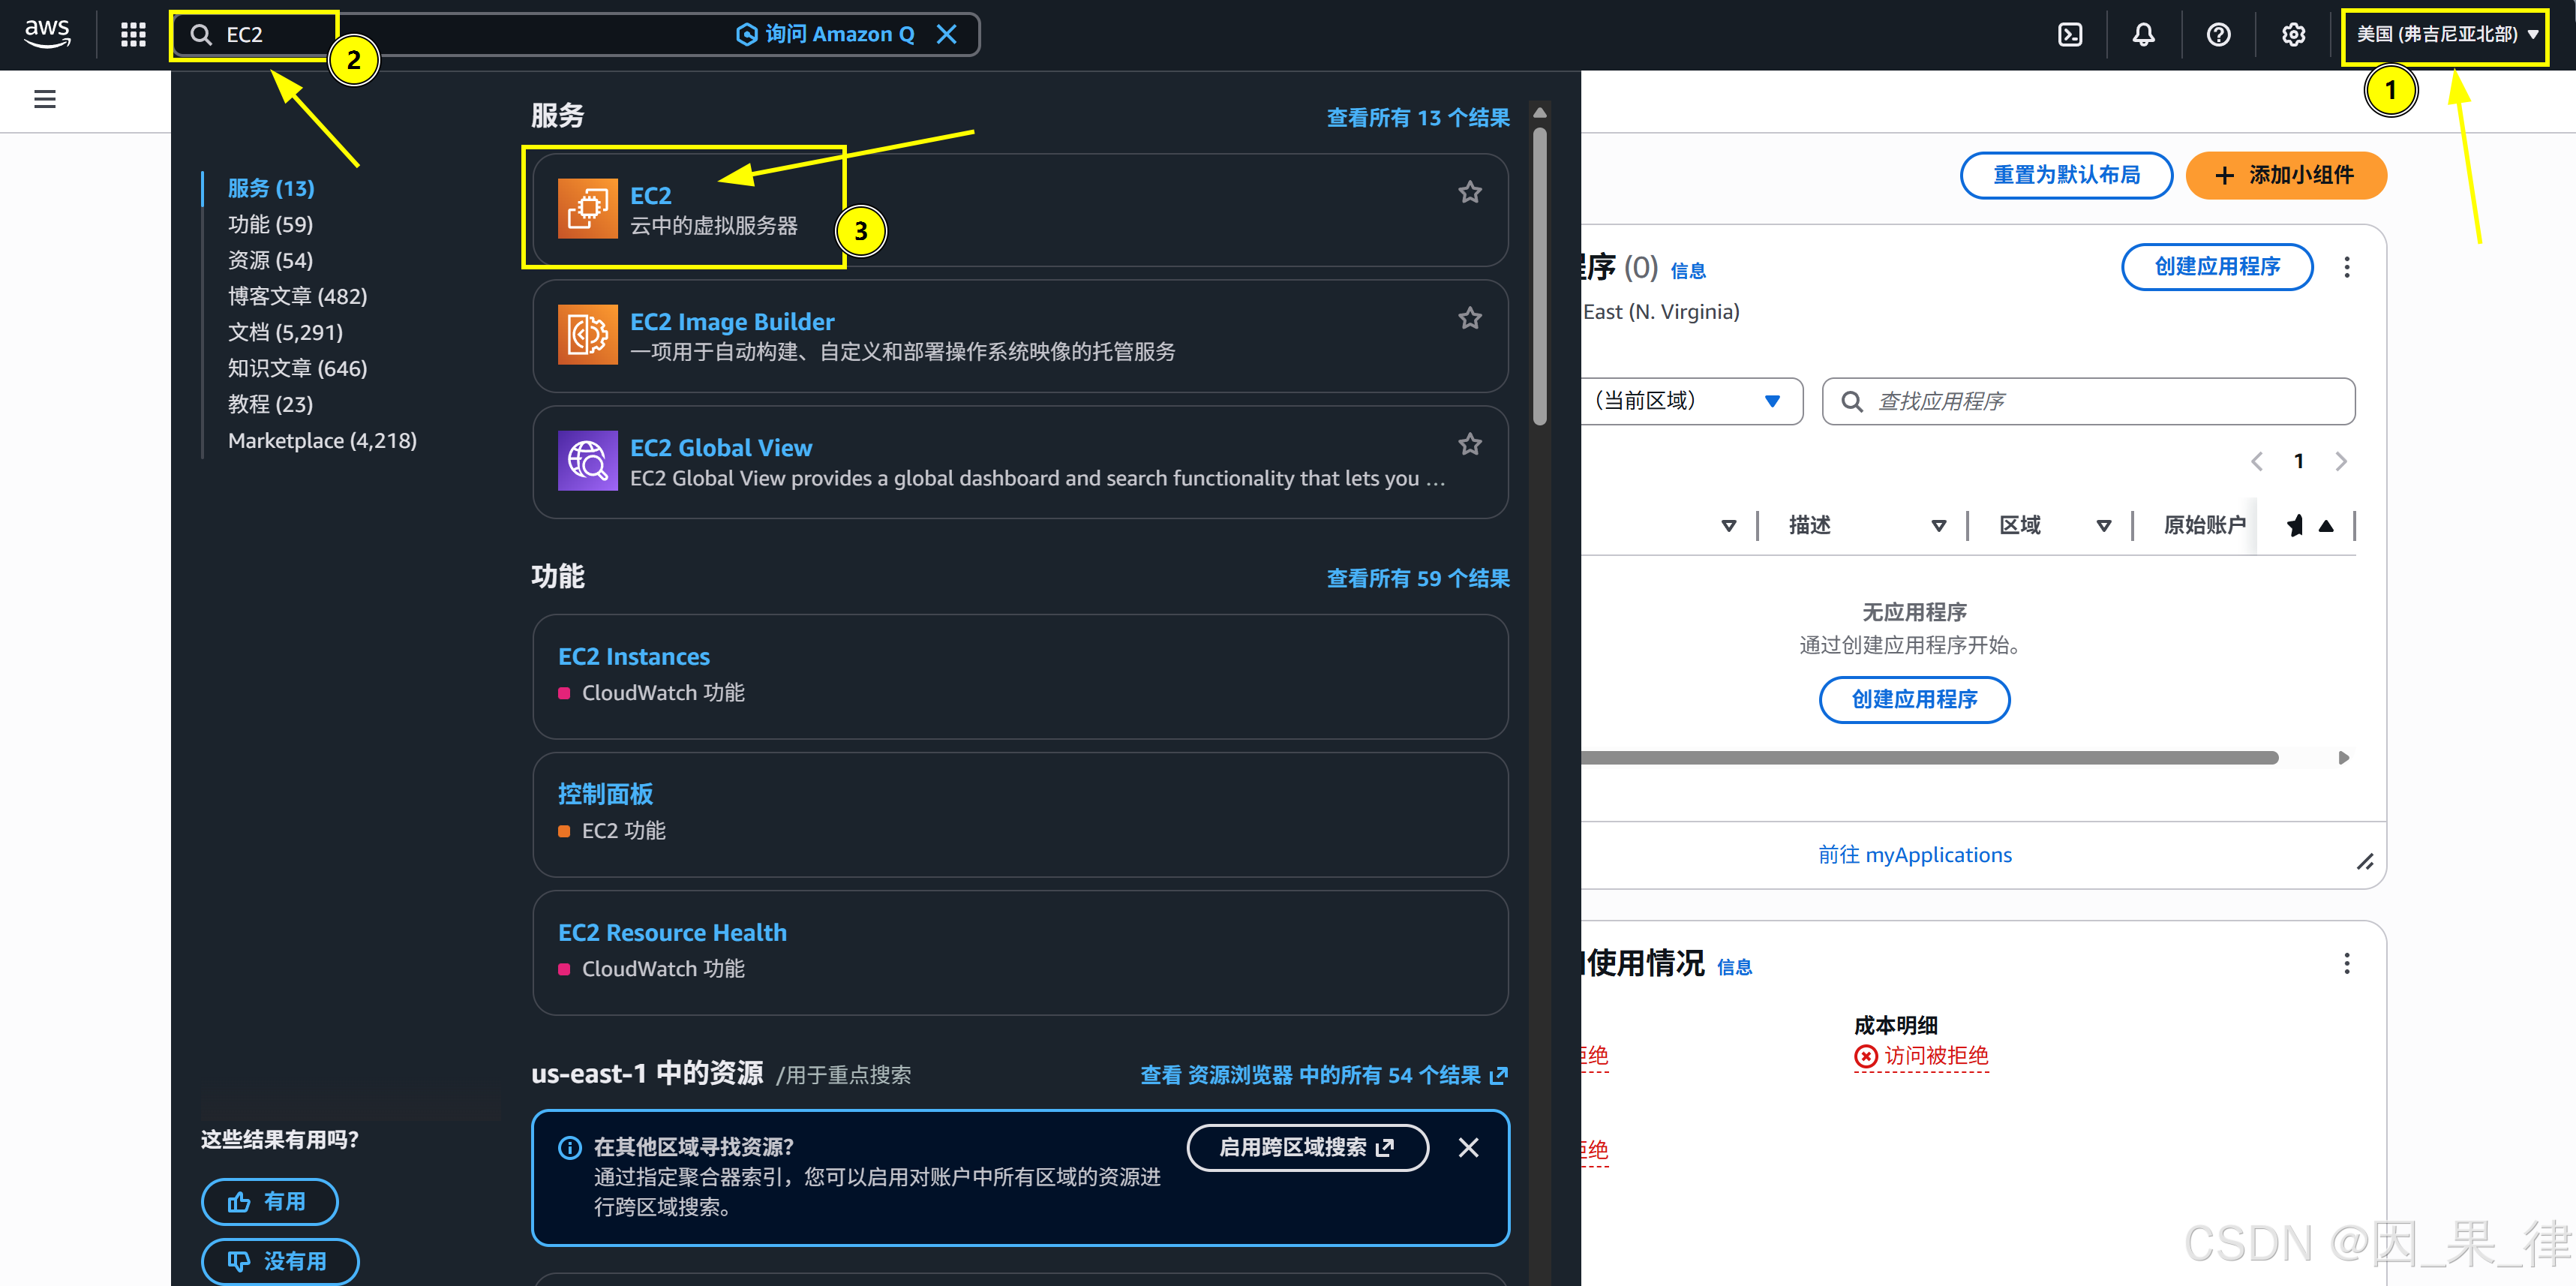Click the search results vertical scrollbar
This screenshot has height=1286, width=2576.
(x=1540, y=276)
